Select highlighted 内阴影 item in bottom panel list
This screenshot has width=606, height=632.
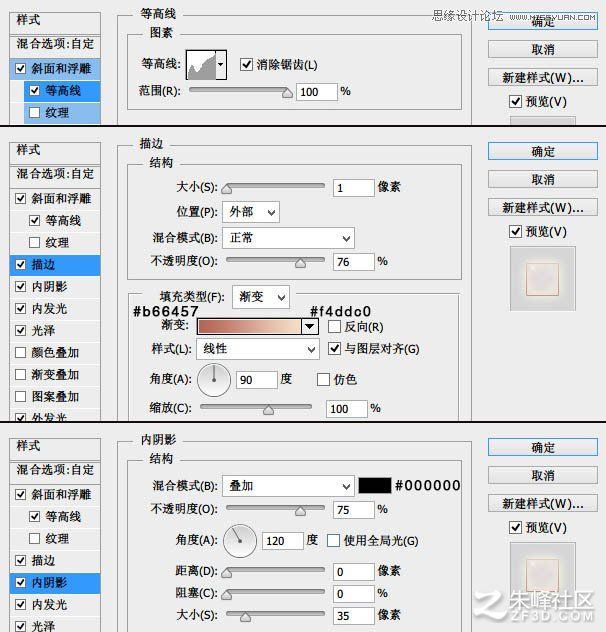55,583
